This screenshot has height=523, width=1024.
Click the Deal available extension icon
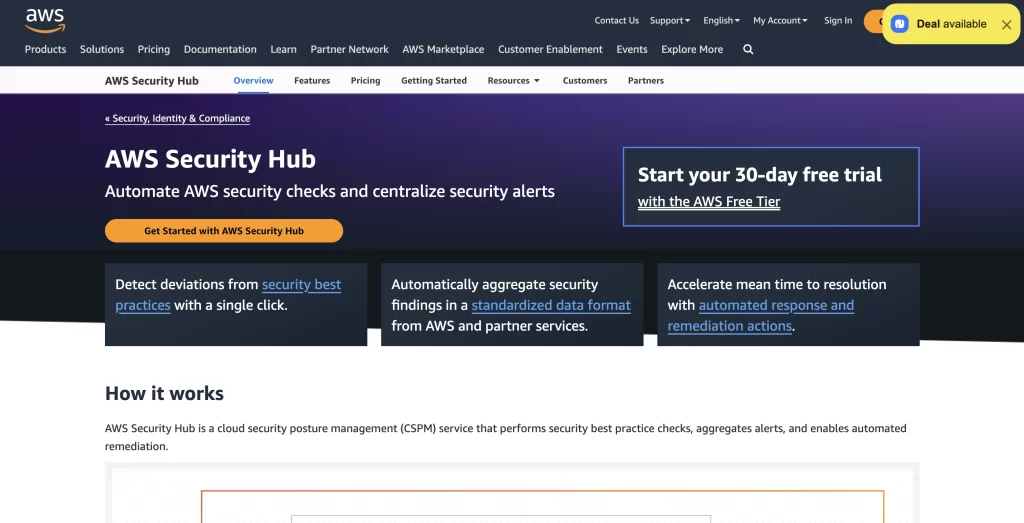pos(900,24)
